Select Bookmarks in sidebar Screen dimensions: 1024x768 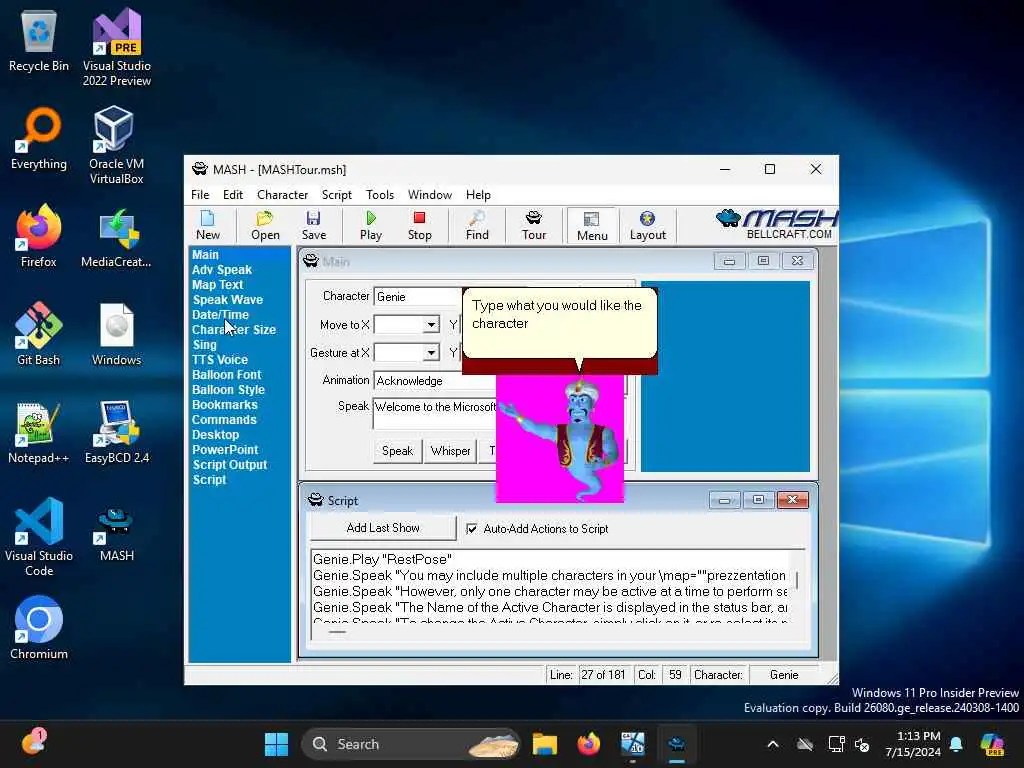225,405
